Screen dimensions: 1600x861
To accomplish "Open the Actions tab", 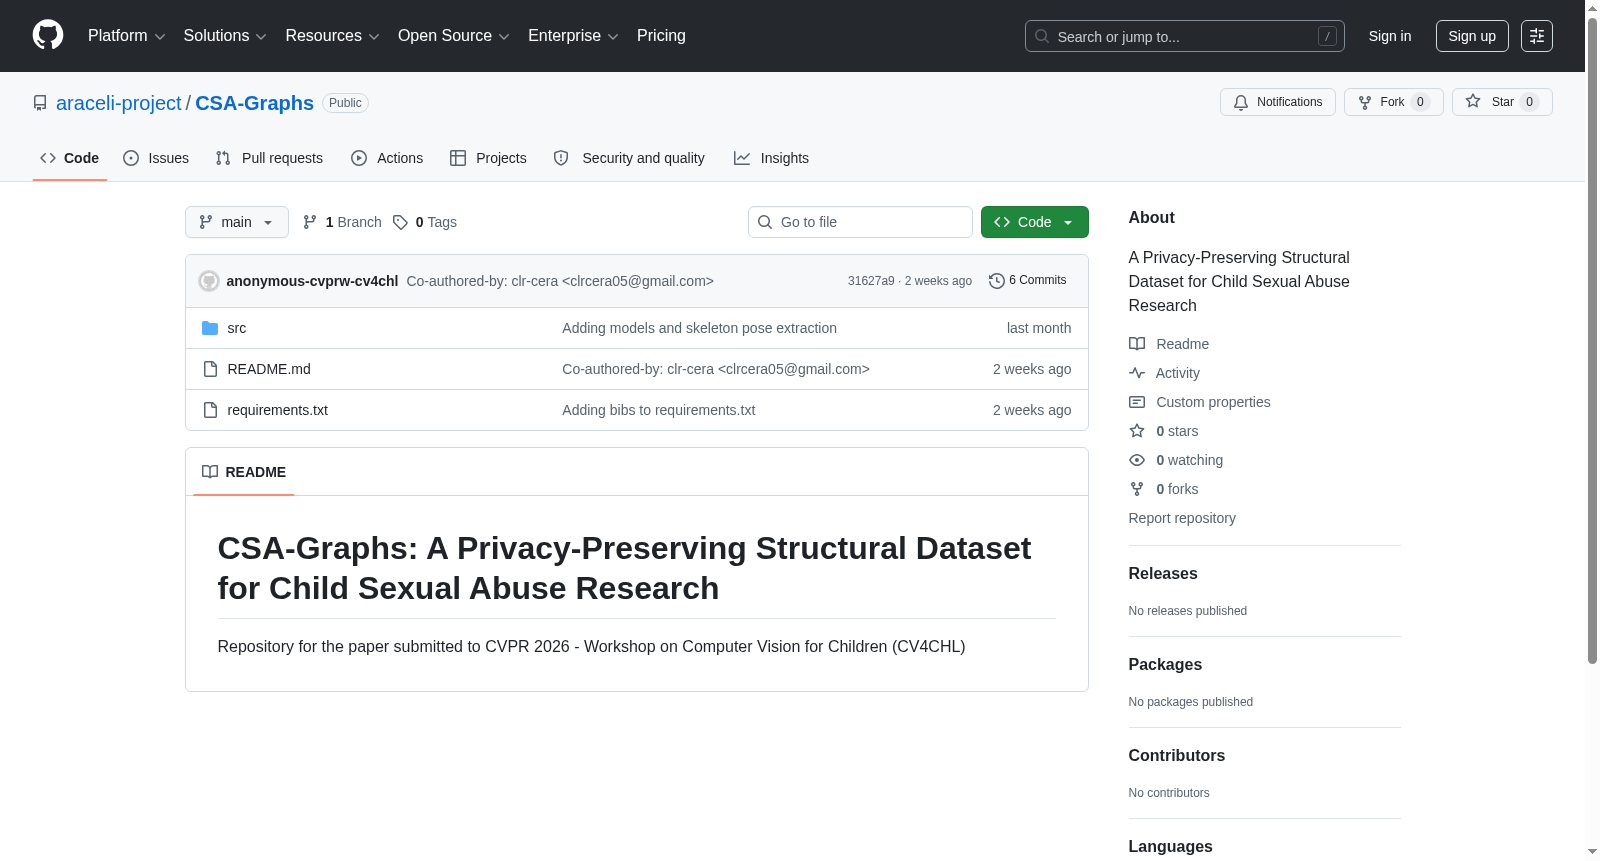I will pyautogui.click(x=387, y=158).
